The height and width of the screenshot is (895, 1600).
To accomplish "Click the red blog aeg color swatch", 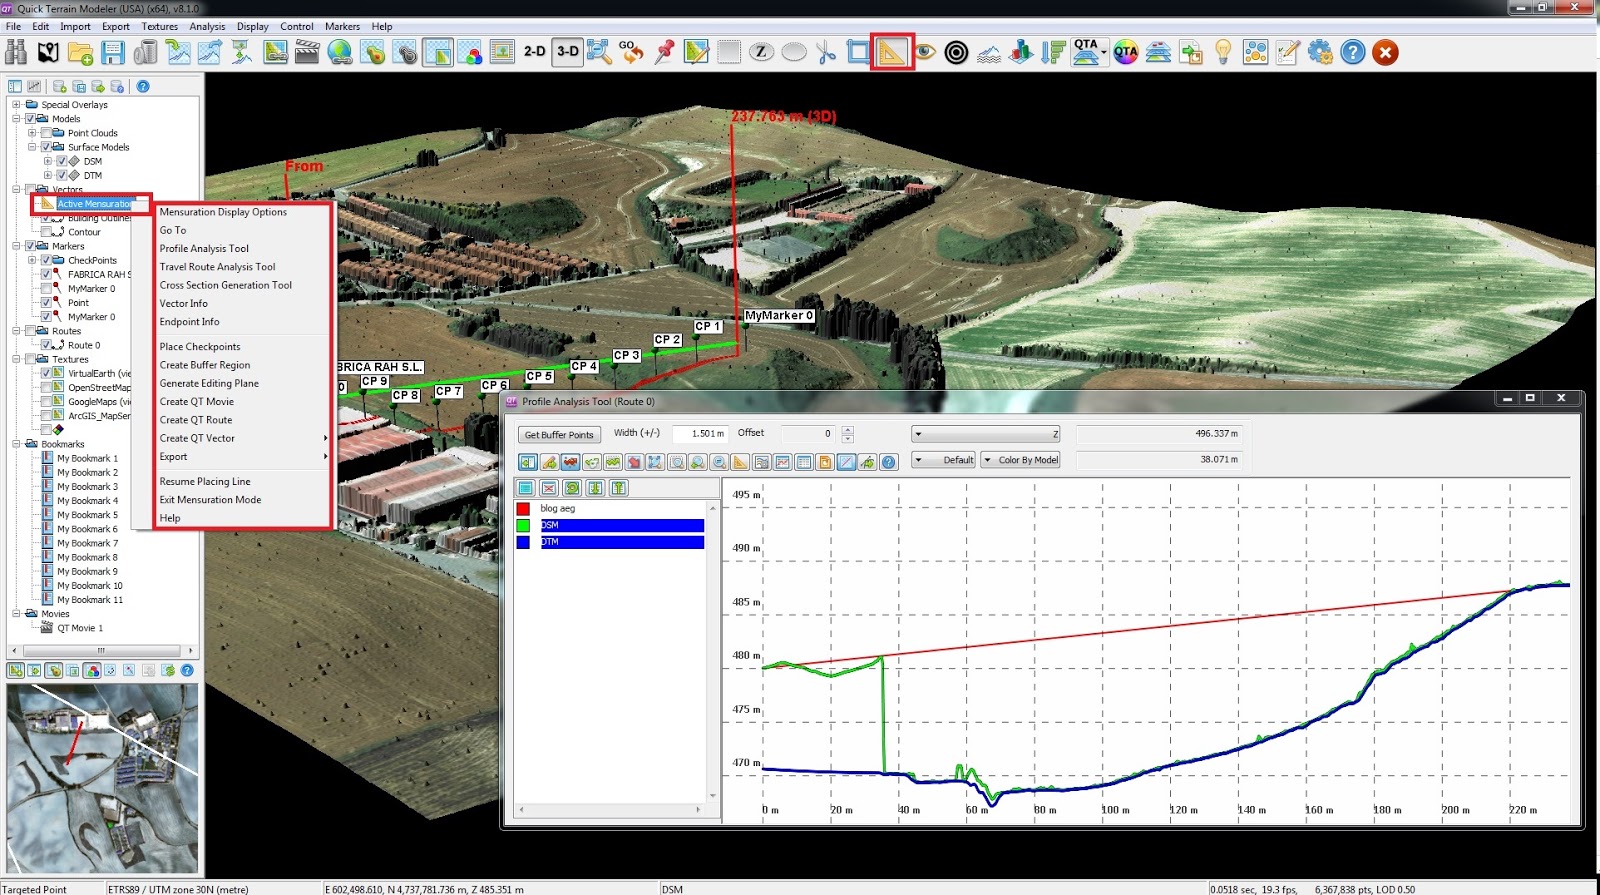I will pyautogui.click(x=523, y=509).
